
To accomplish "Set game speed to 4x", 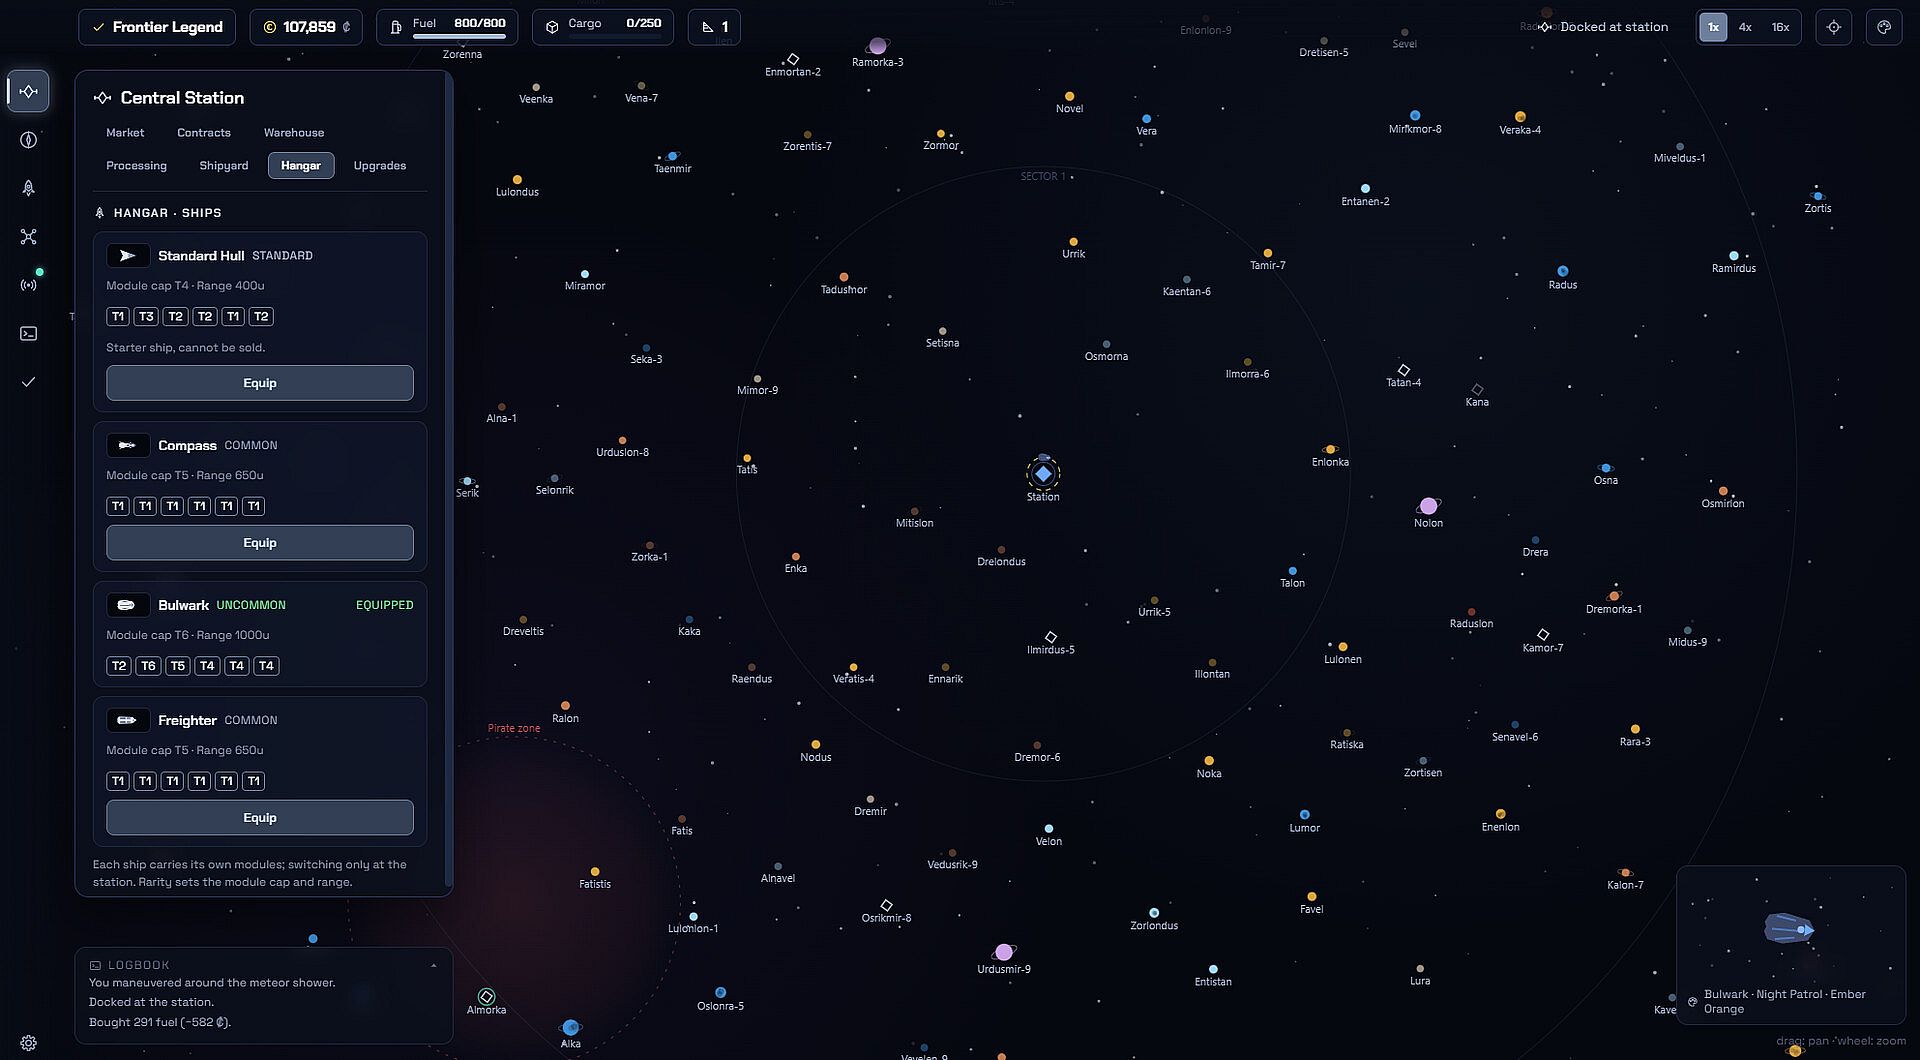I will (1745, 27).
